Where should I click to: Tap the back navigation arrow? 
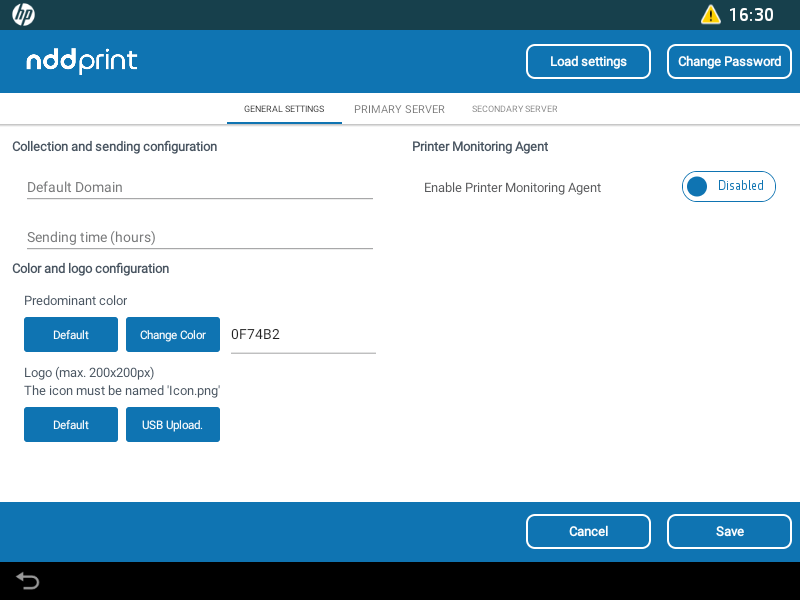click(x=27, y=580)
